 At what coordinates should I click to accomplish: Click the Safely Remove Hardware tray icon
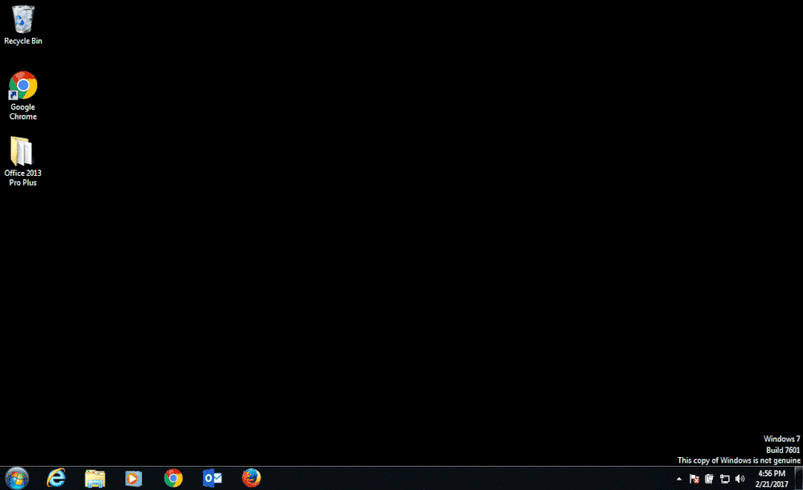pos(709,479)
